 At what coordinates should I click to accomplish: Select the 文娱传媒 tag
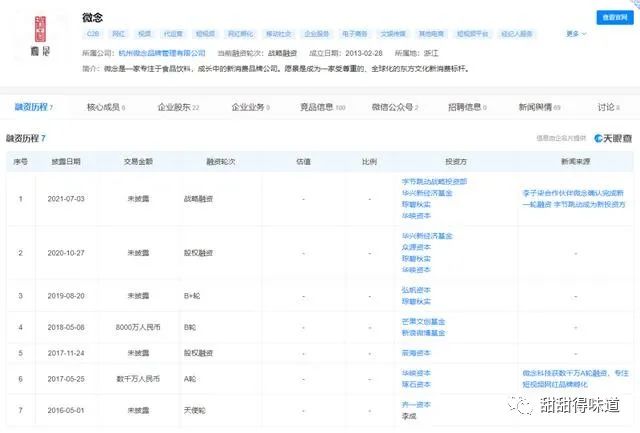point(393,34)
